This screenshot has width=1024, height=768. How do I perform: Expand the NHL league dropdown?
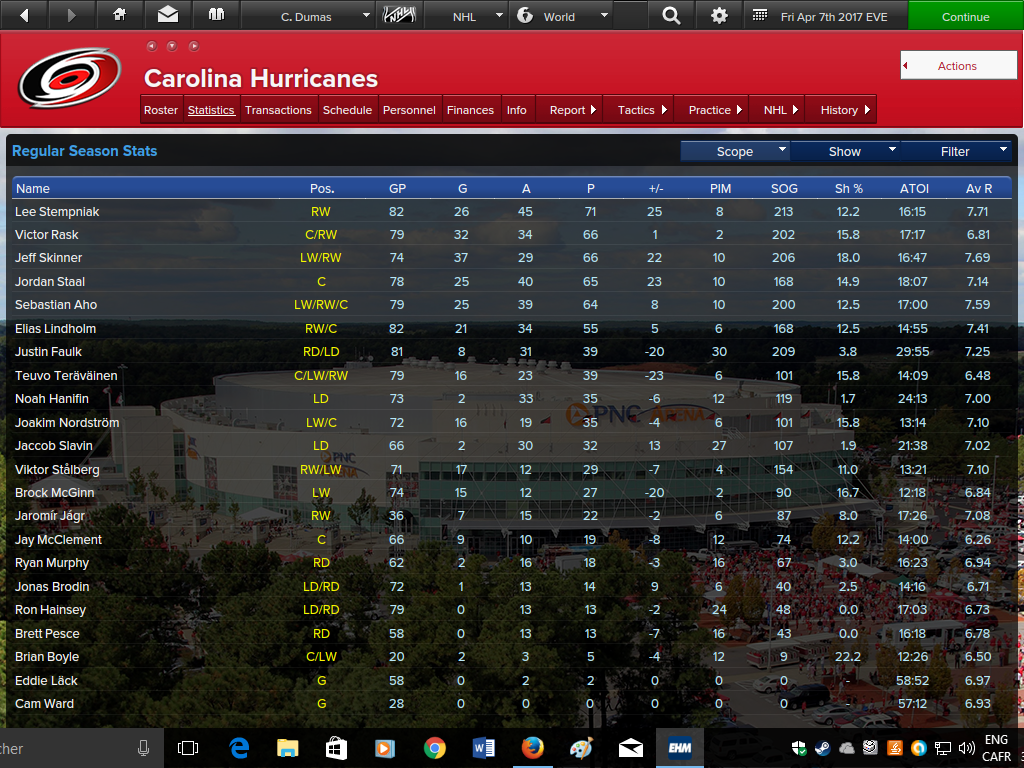(x=466, y=15)
